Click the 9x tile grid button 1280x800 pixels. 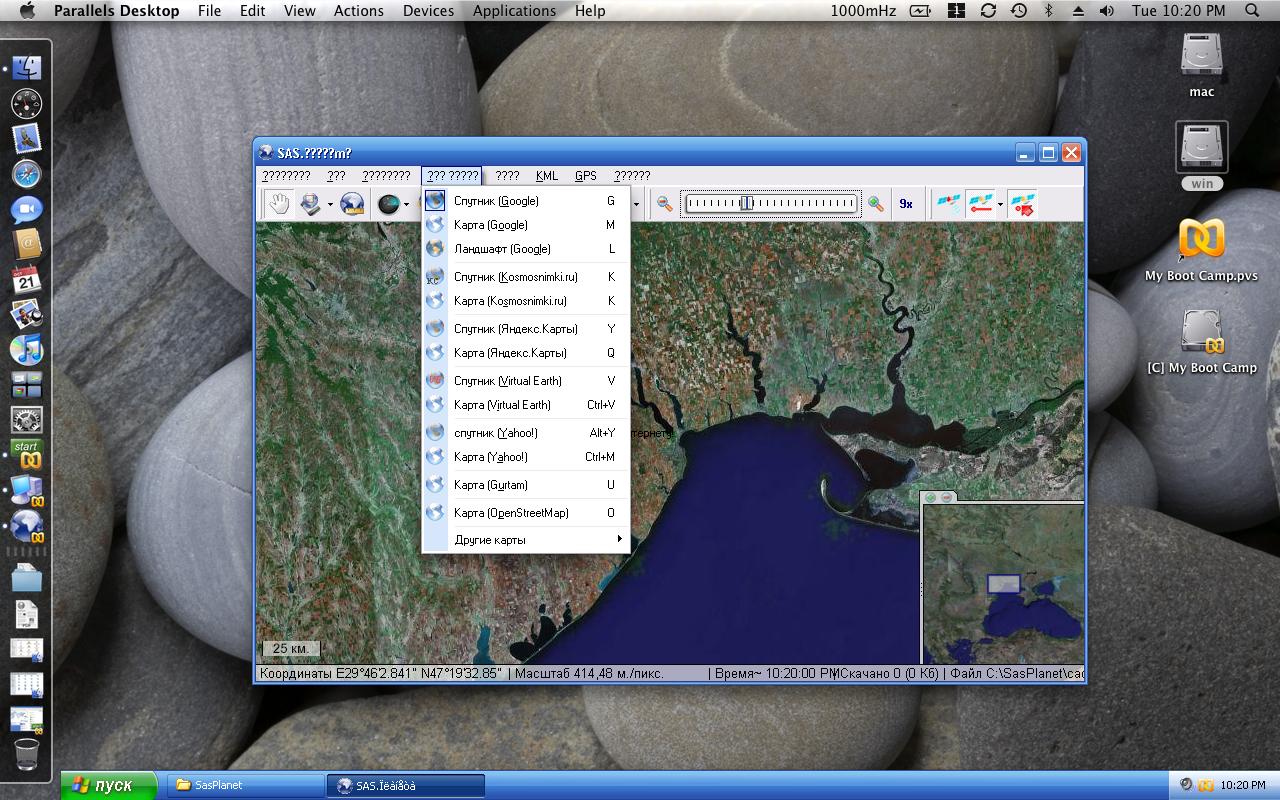906,204
